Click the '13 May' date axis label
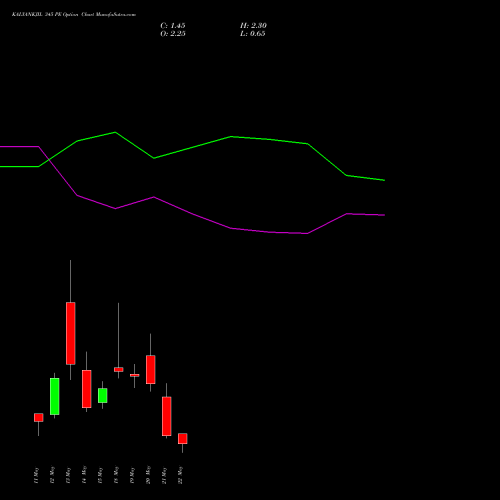Image resolution: width=500 pixels, height=500 pixels. (68, 475)
